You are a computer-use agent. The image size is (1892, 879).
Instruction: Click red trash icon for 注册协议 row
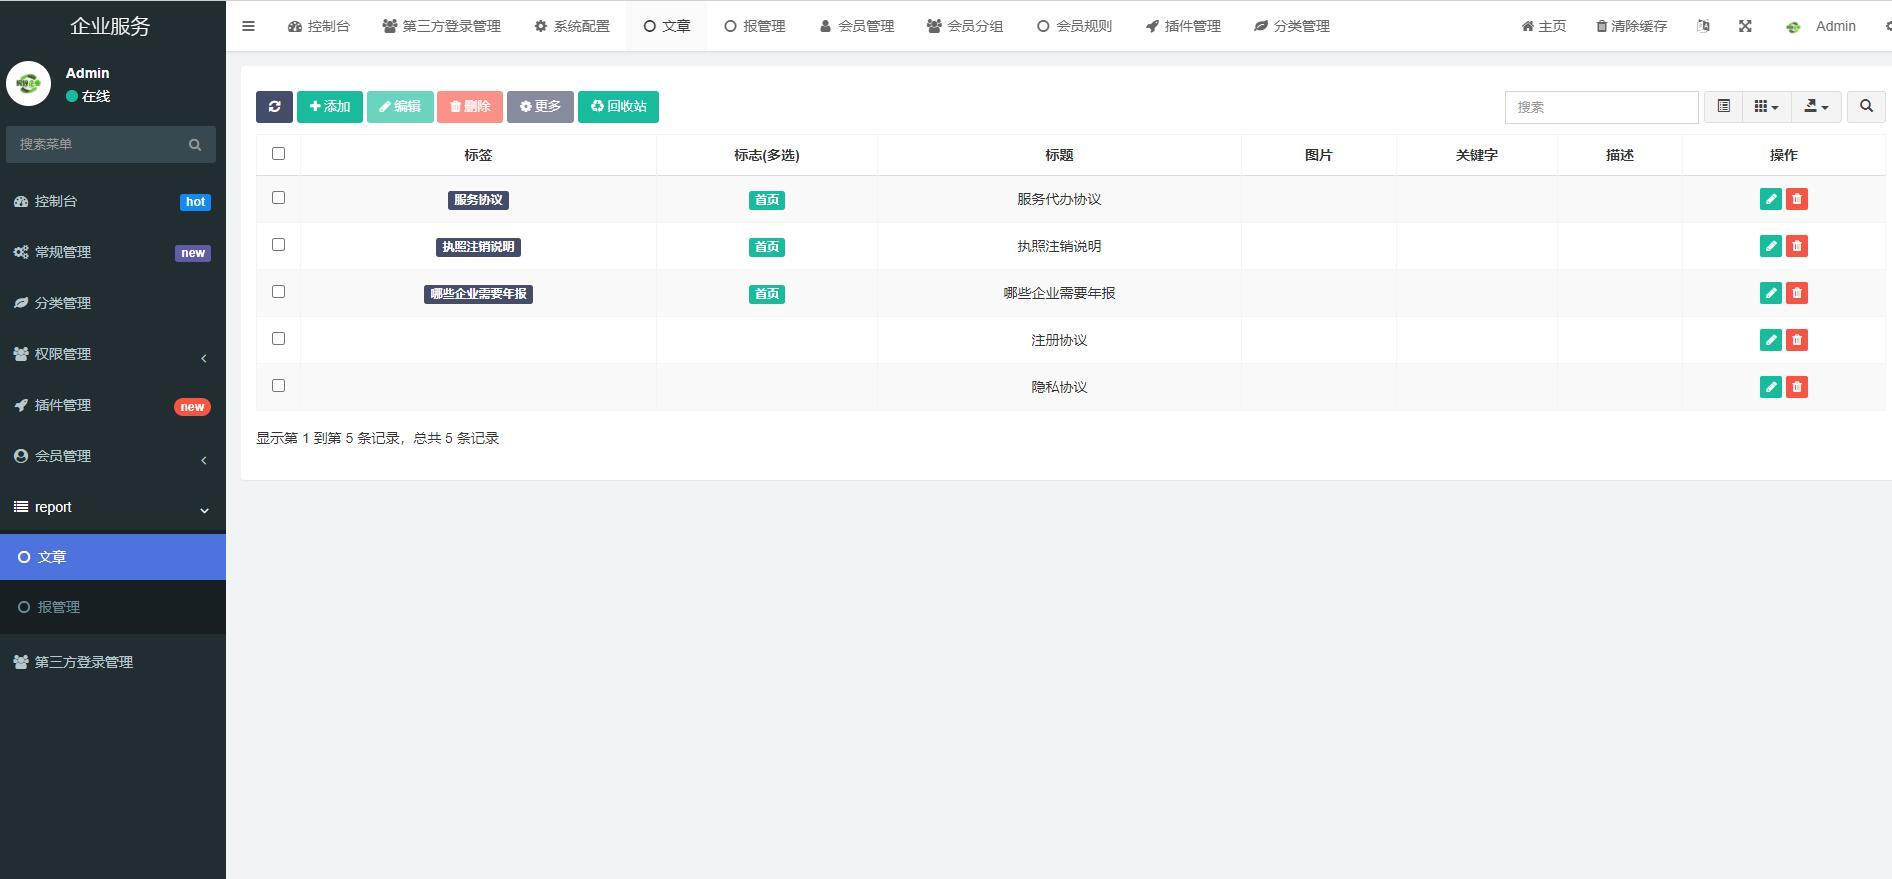1797,340
